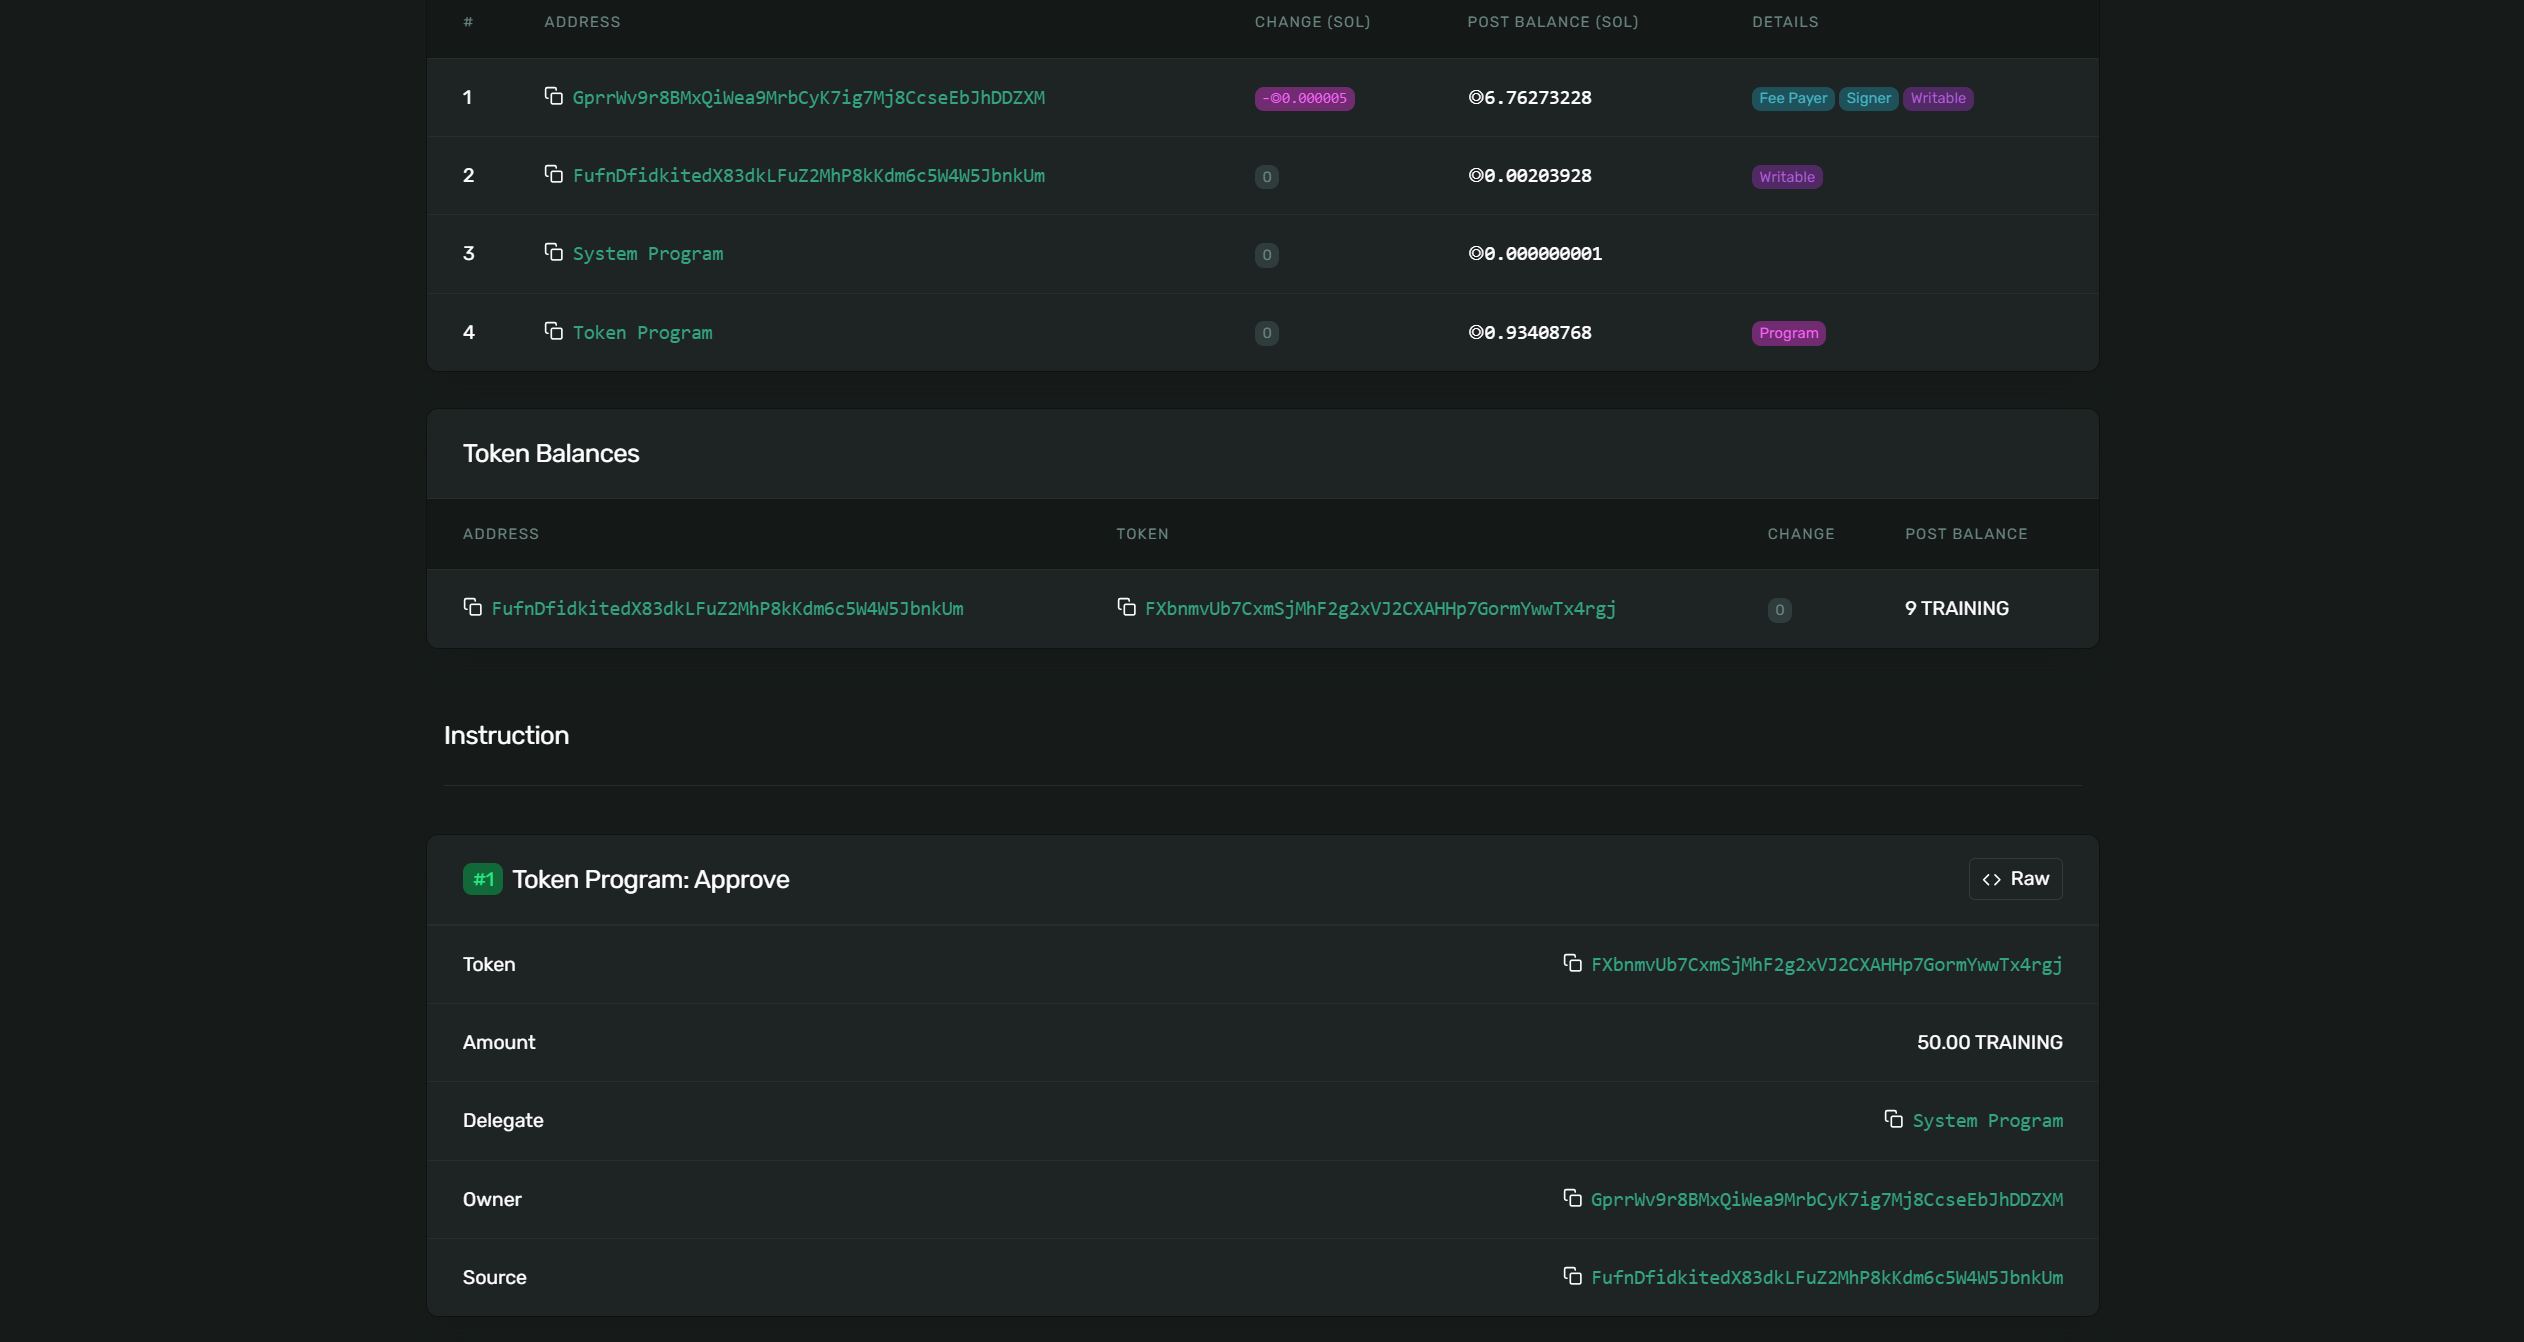Click the Writable badge on address 1
This screenshot has width=2524, height=1342.
pos(1936,97)
